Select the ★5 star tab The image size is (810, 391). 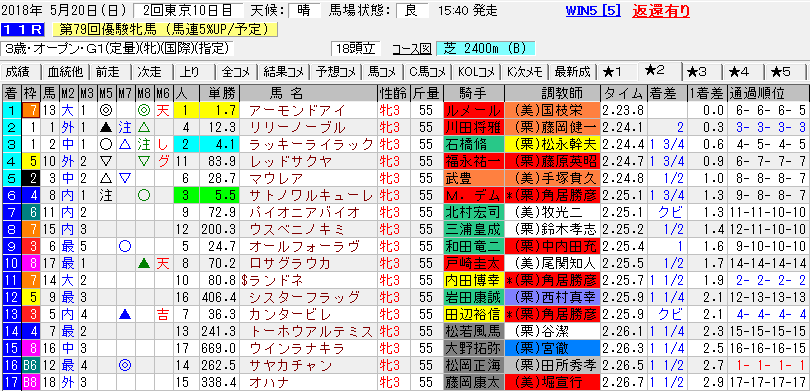785,72
